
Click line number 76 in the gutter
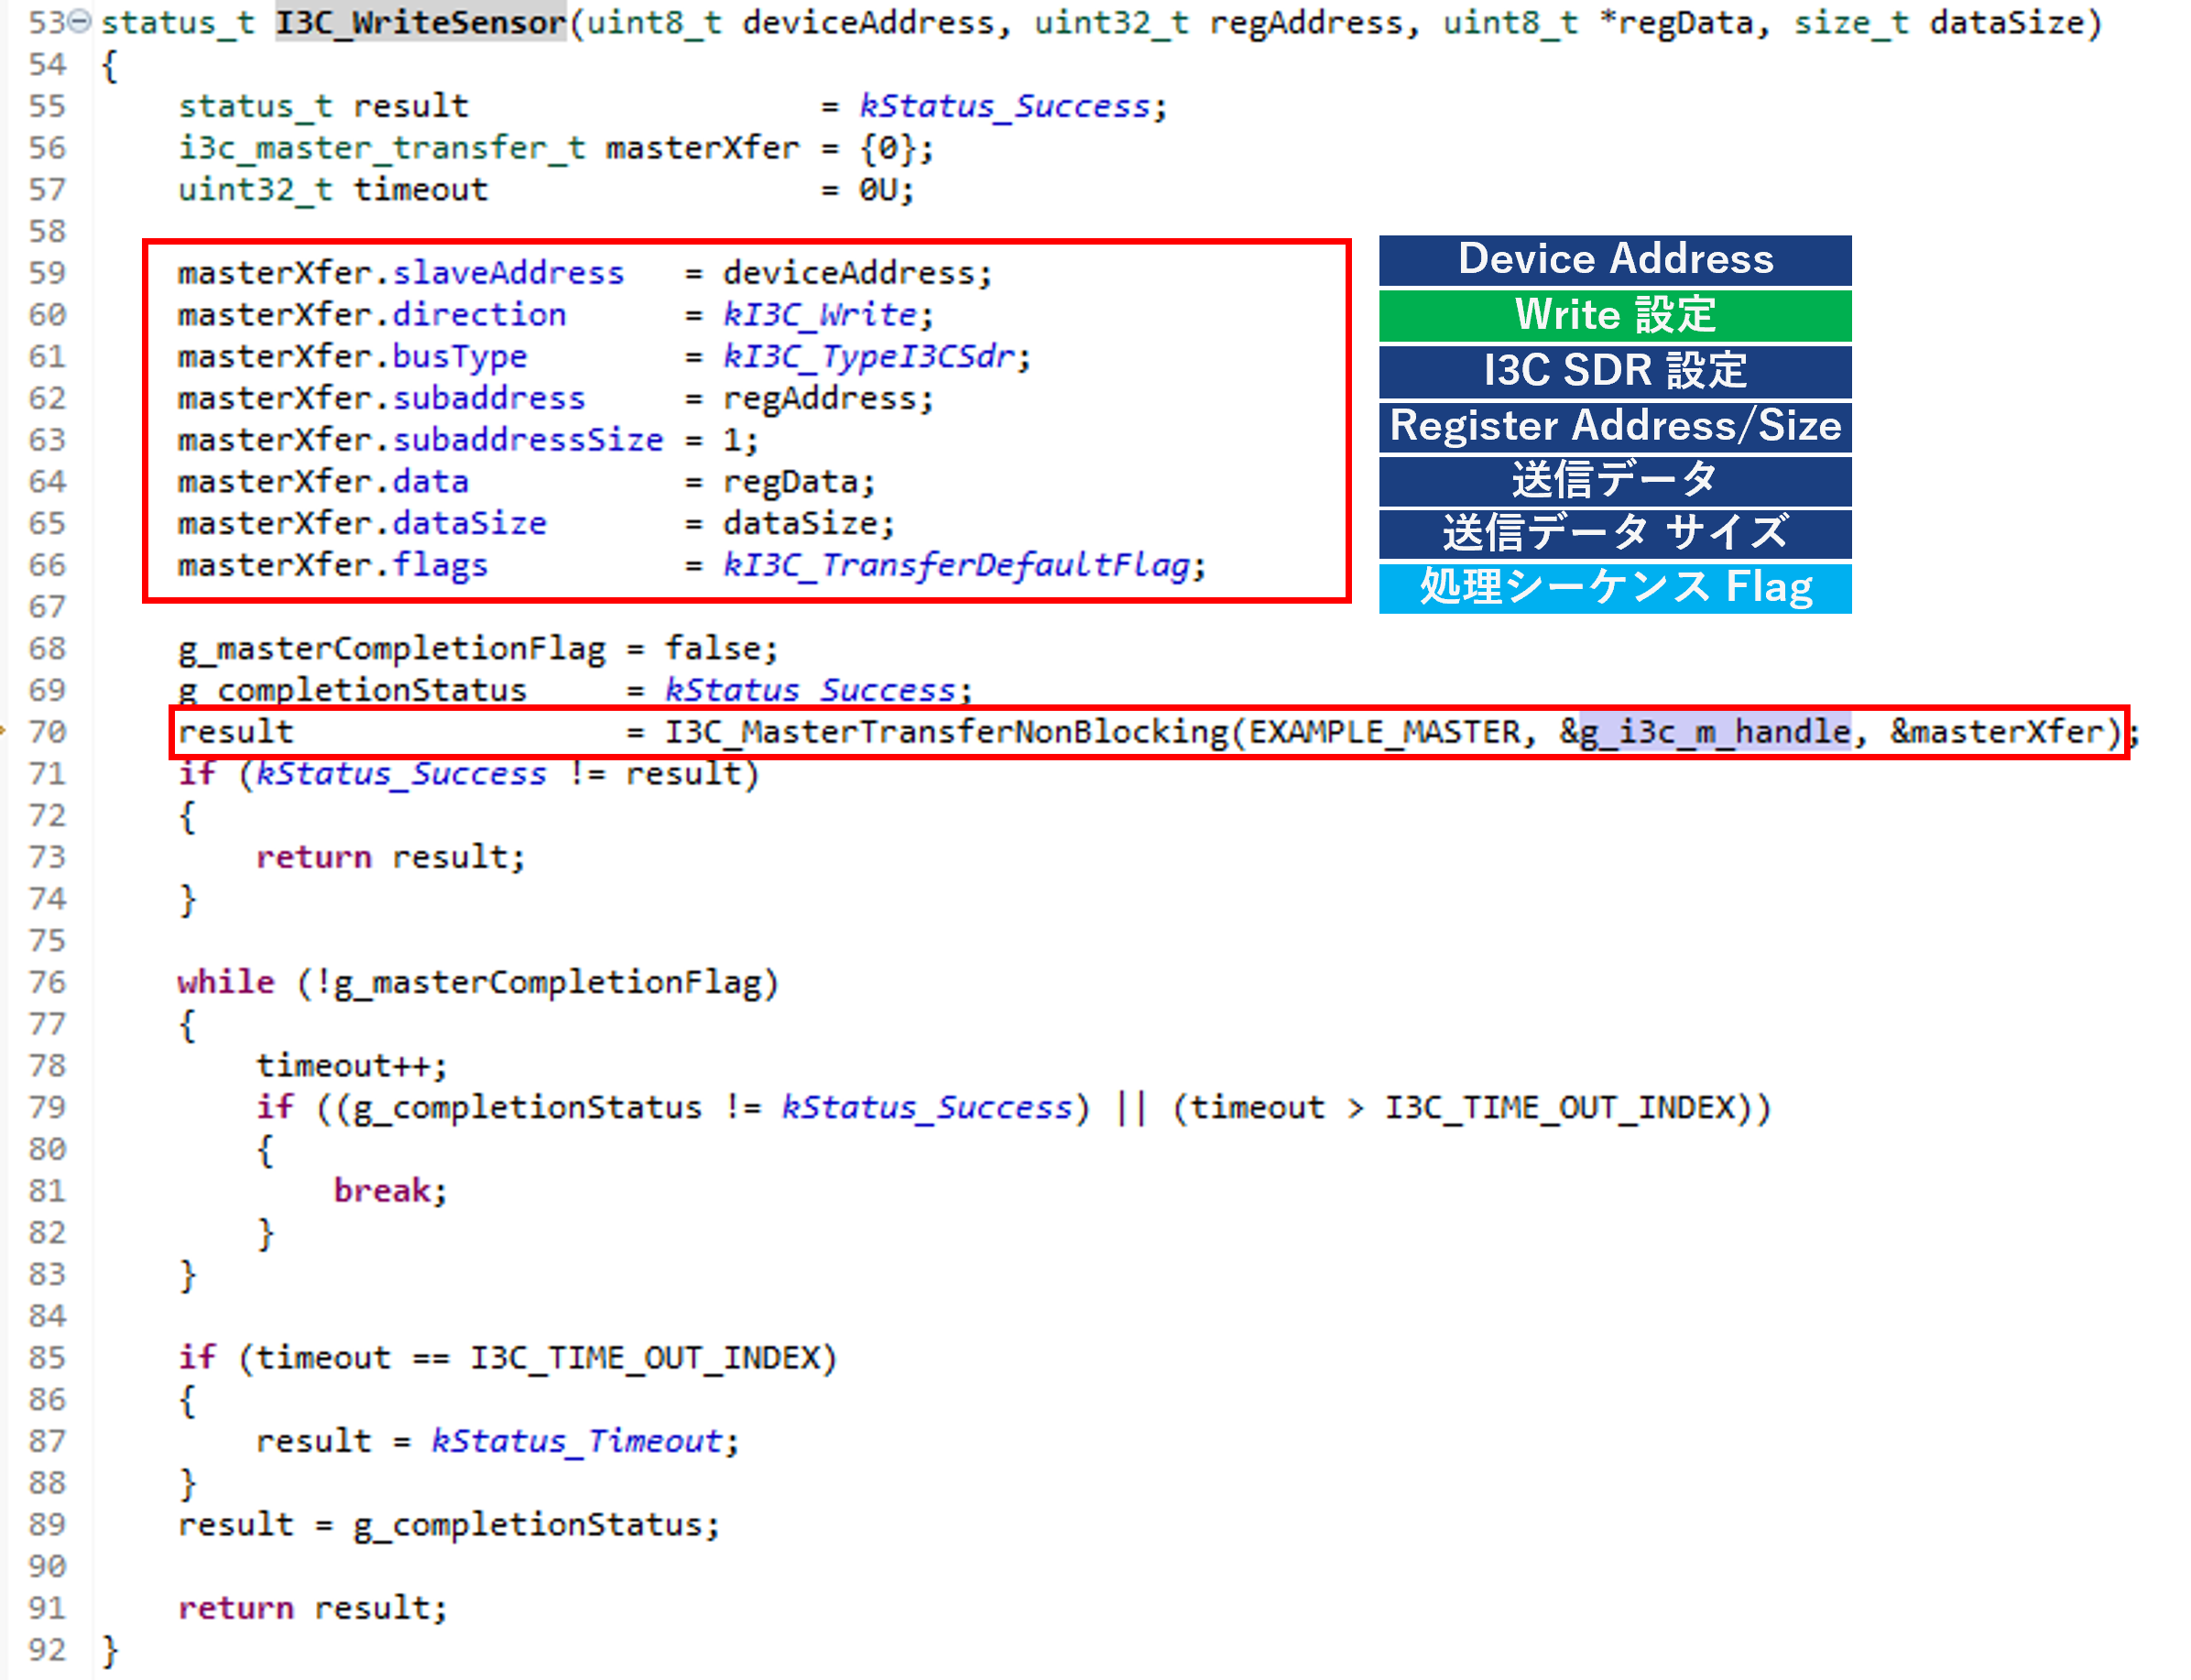[47, 982]
